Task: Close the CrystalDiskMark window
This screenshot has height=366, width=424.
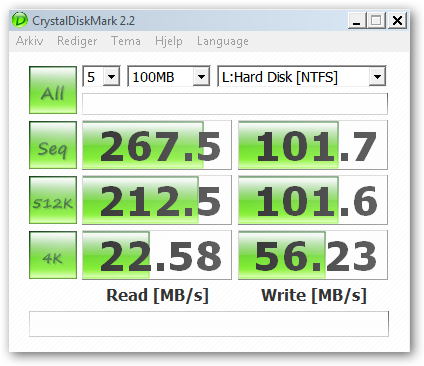Action: pos(397,21)
